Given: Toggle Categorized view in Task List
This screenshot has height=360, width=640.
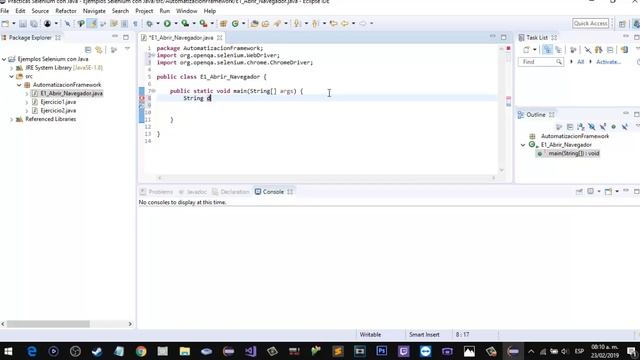Looking at the screenshot, I should 547,50.
